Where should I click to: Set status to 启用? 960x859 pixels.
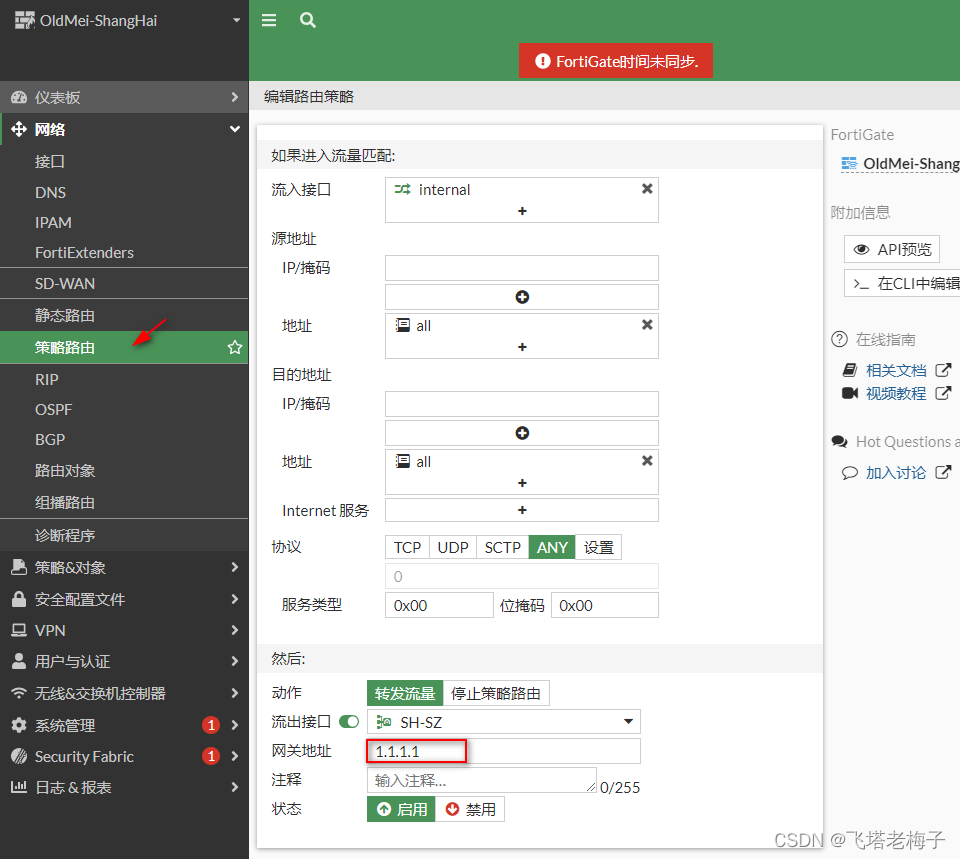401,809
